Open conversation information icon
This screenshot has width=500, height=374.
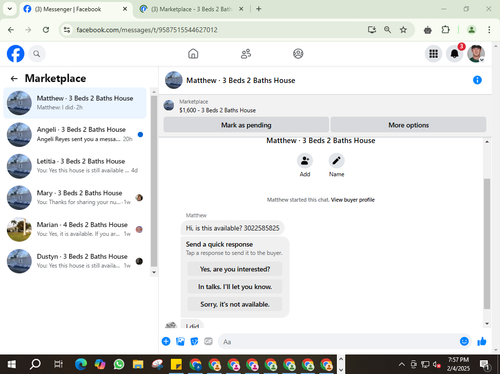click(x=477, y=80)
